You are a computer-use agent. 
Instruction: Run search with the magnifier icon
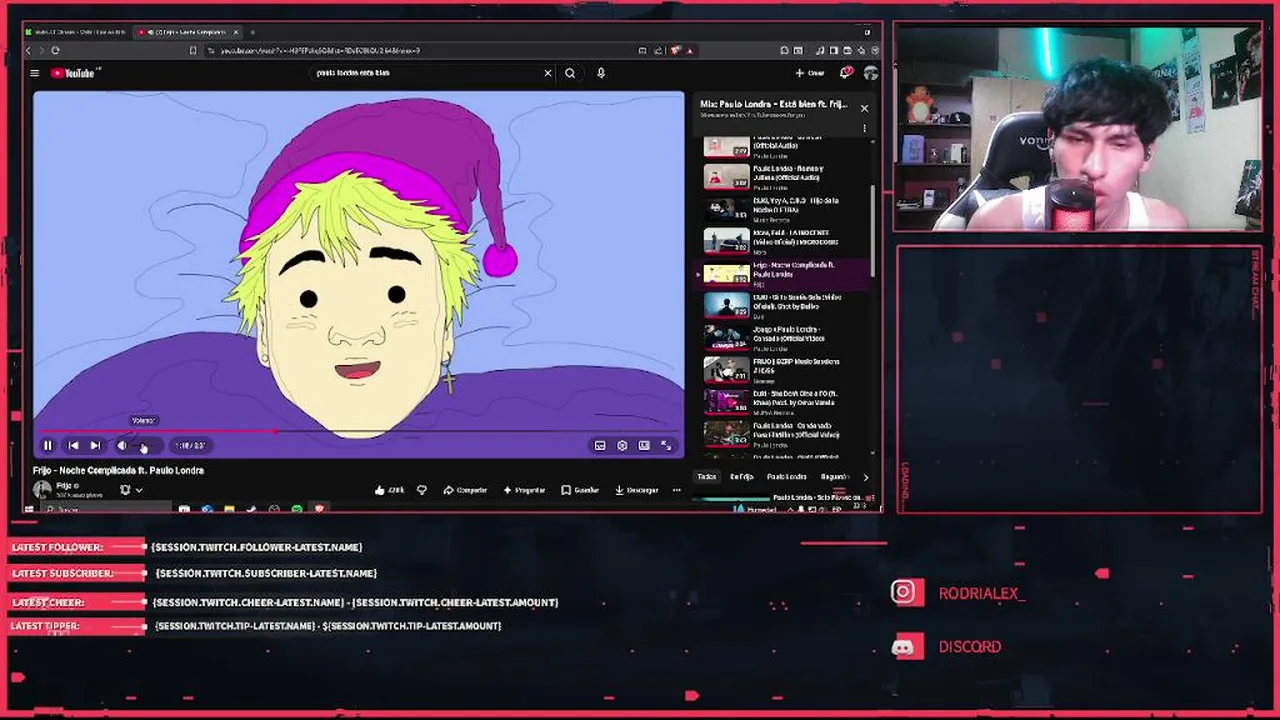tap(570, 73)
